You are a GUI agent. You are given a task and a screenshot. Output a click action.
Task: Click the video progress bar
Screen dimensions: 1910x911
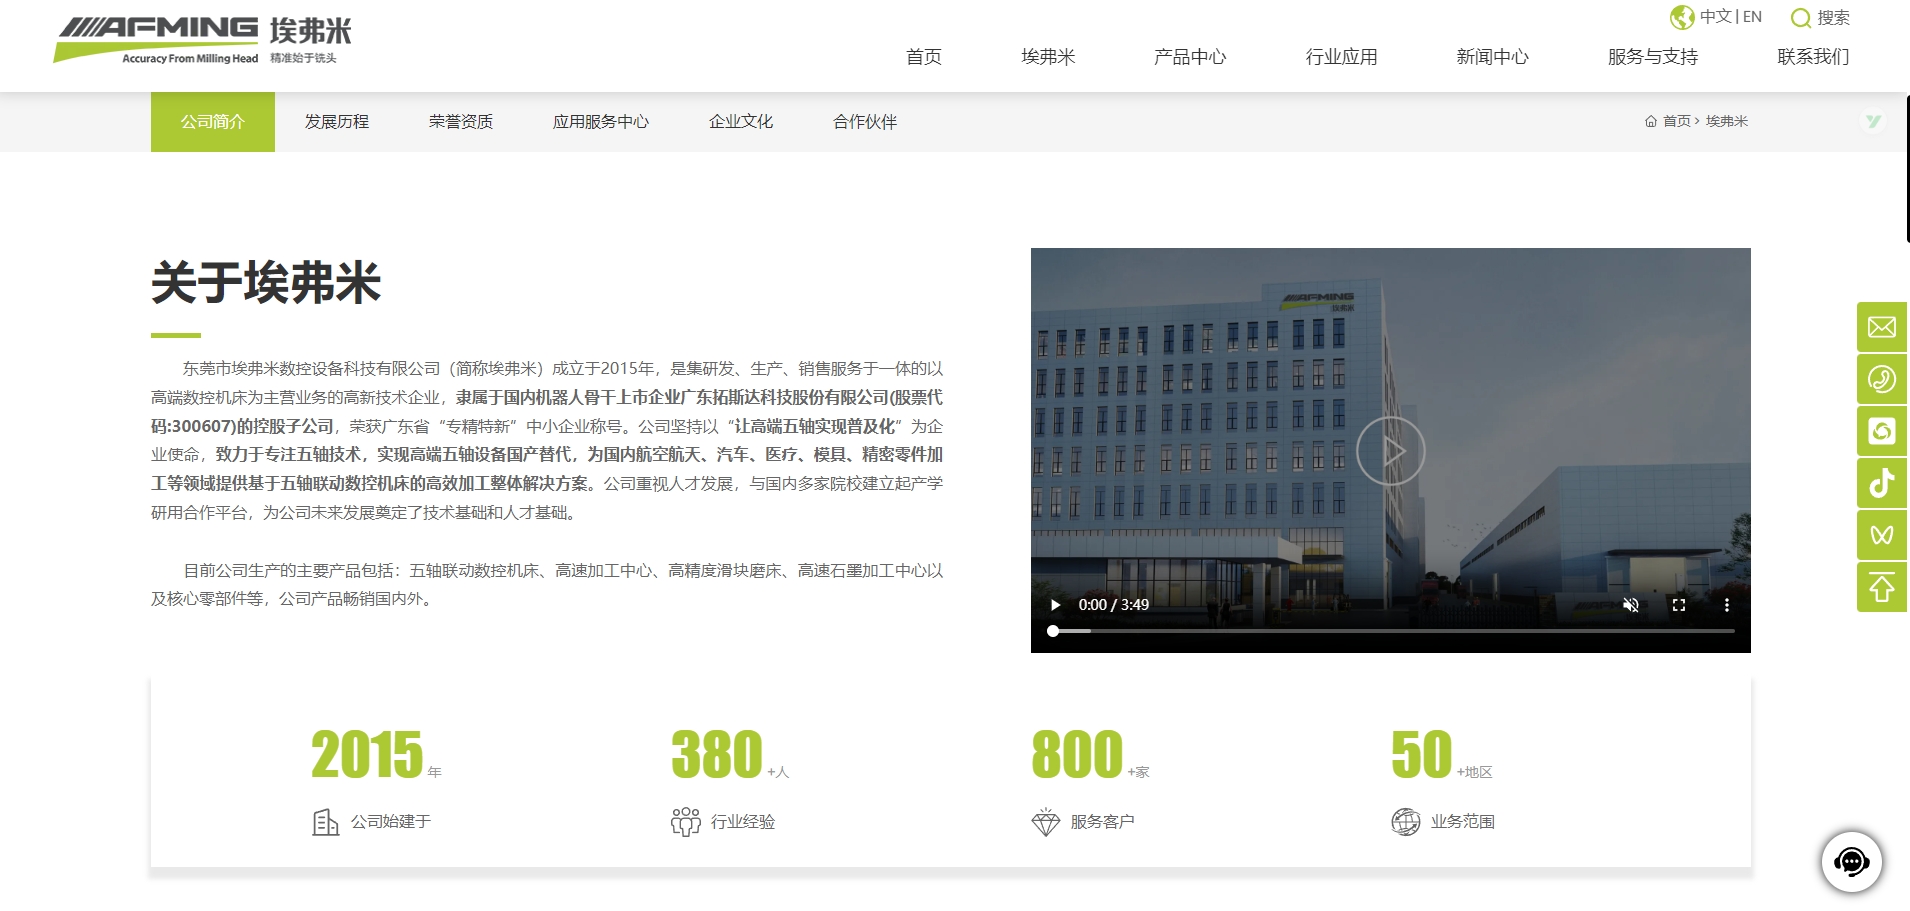coord(1392,631)
